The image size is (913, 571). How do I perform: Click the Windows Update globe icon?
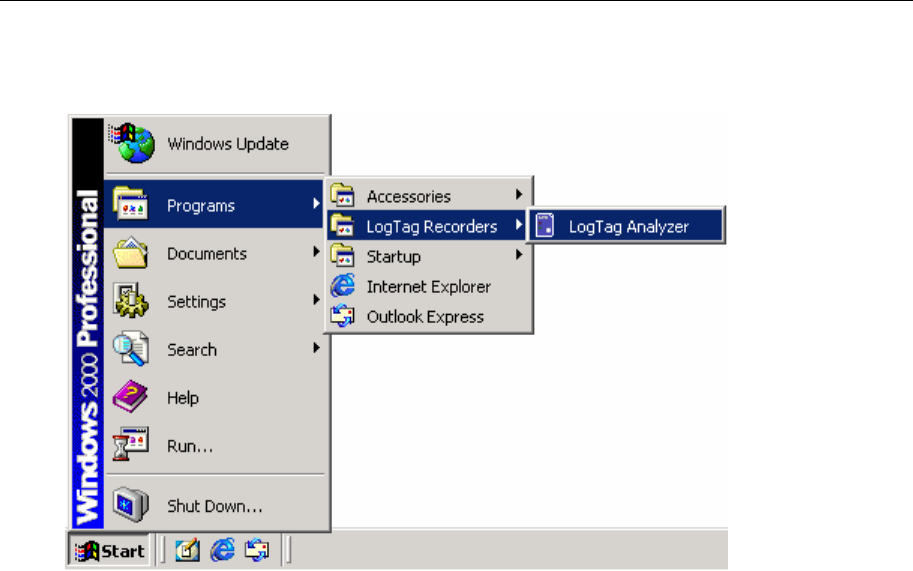[133, 143]
